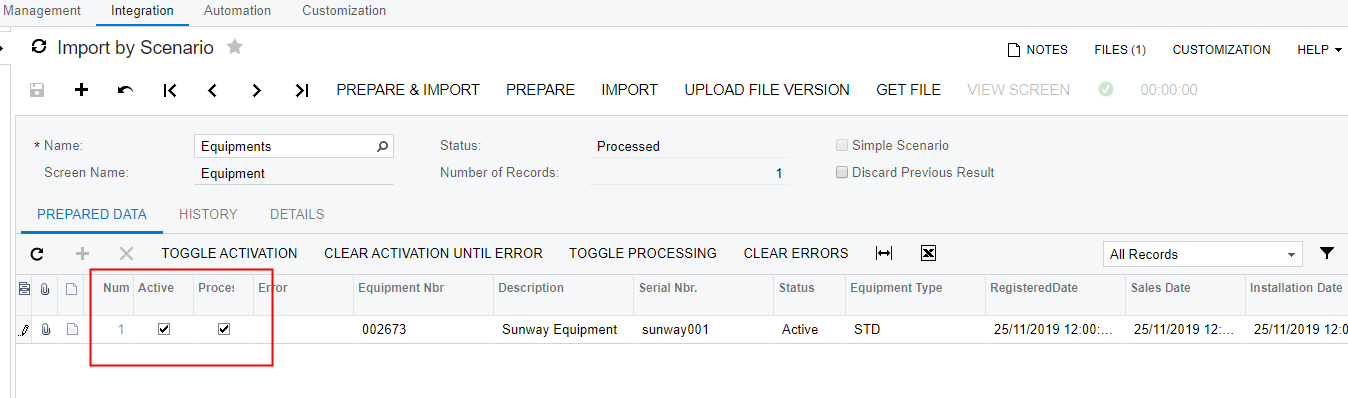This screenshot has height=398, width=1348.
Task: Click PREPARE & IMPORT button
Action: 408,90
